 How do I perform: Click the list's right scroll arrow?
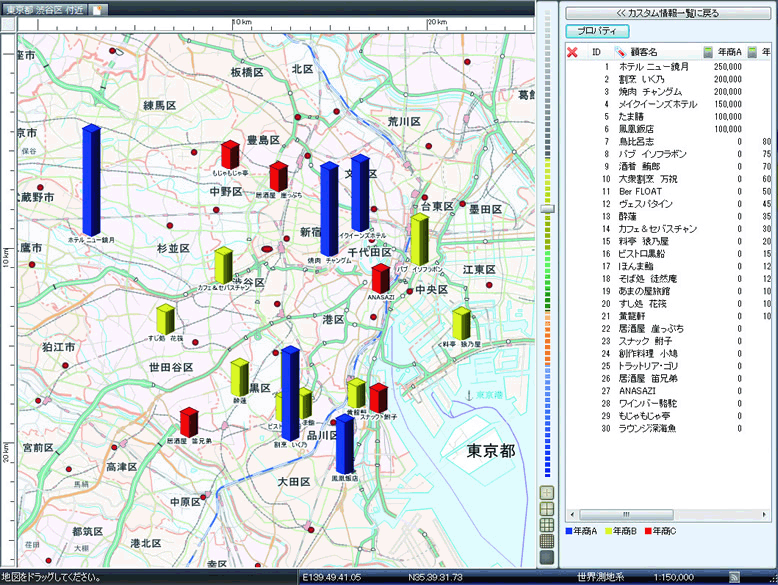(x=764, y=514)
